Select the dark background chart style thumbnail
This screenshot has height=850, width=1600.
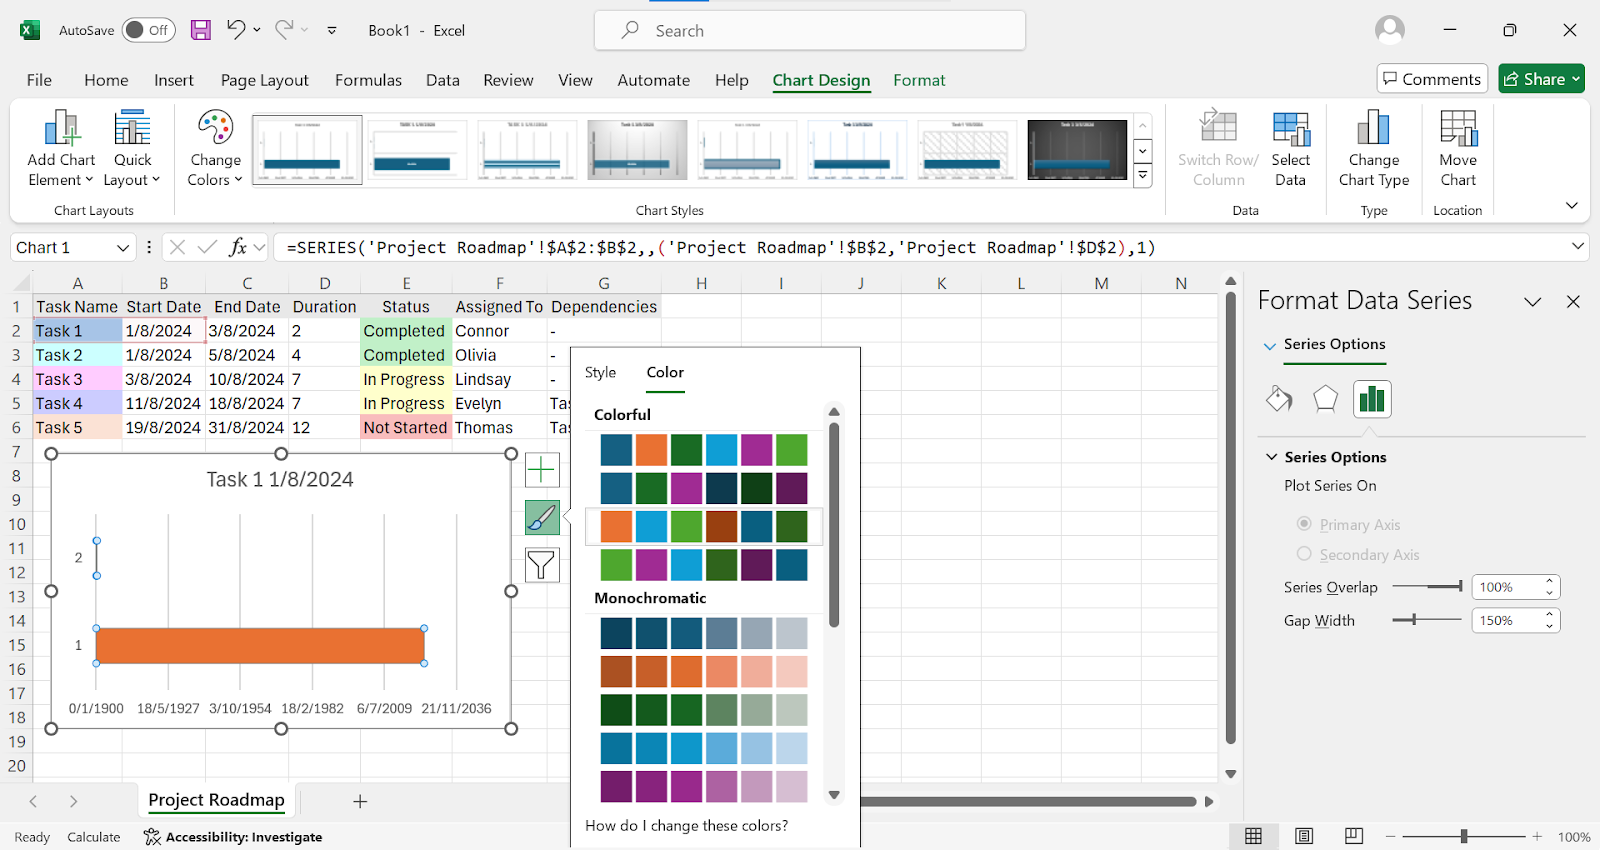point(1077,150)
